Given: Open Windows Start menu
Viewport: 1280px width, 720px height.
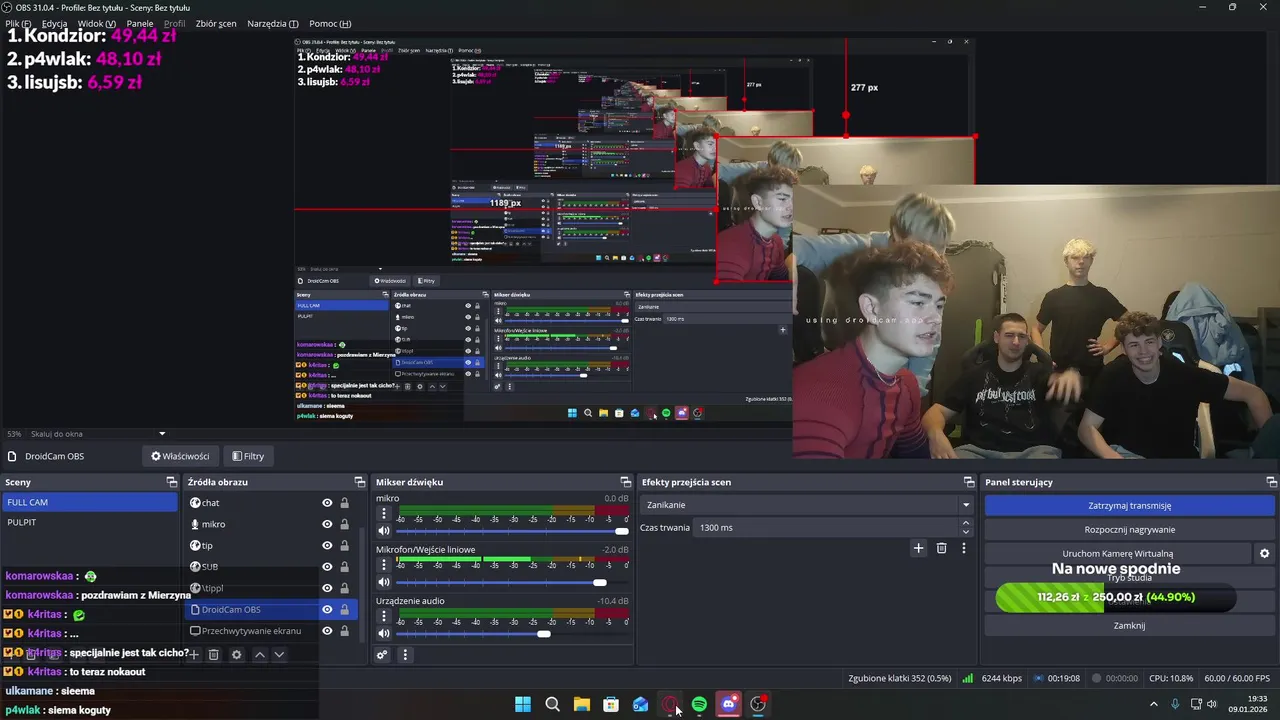Looking at the screenshot, I should [523, 704].
